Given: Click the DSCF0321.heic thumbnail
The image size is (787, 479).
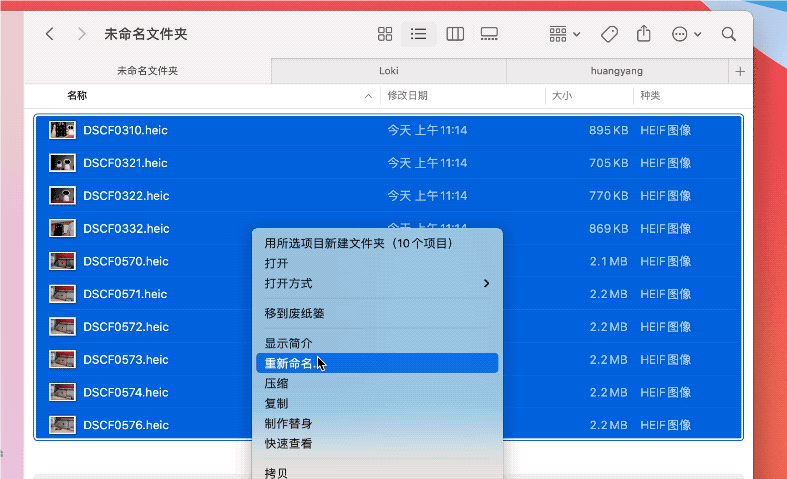Looking at the screenshot, I should click(62, 163).
